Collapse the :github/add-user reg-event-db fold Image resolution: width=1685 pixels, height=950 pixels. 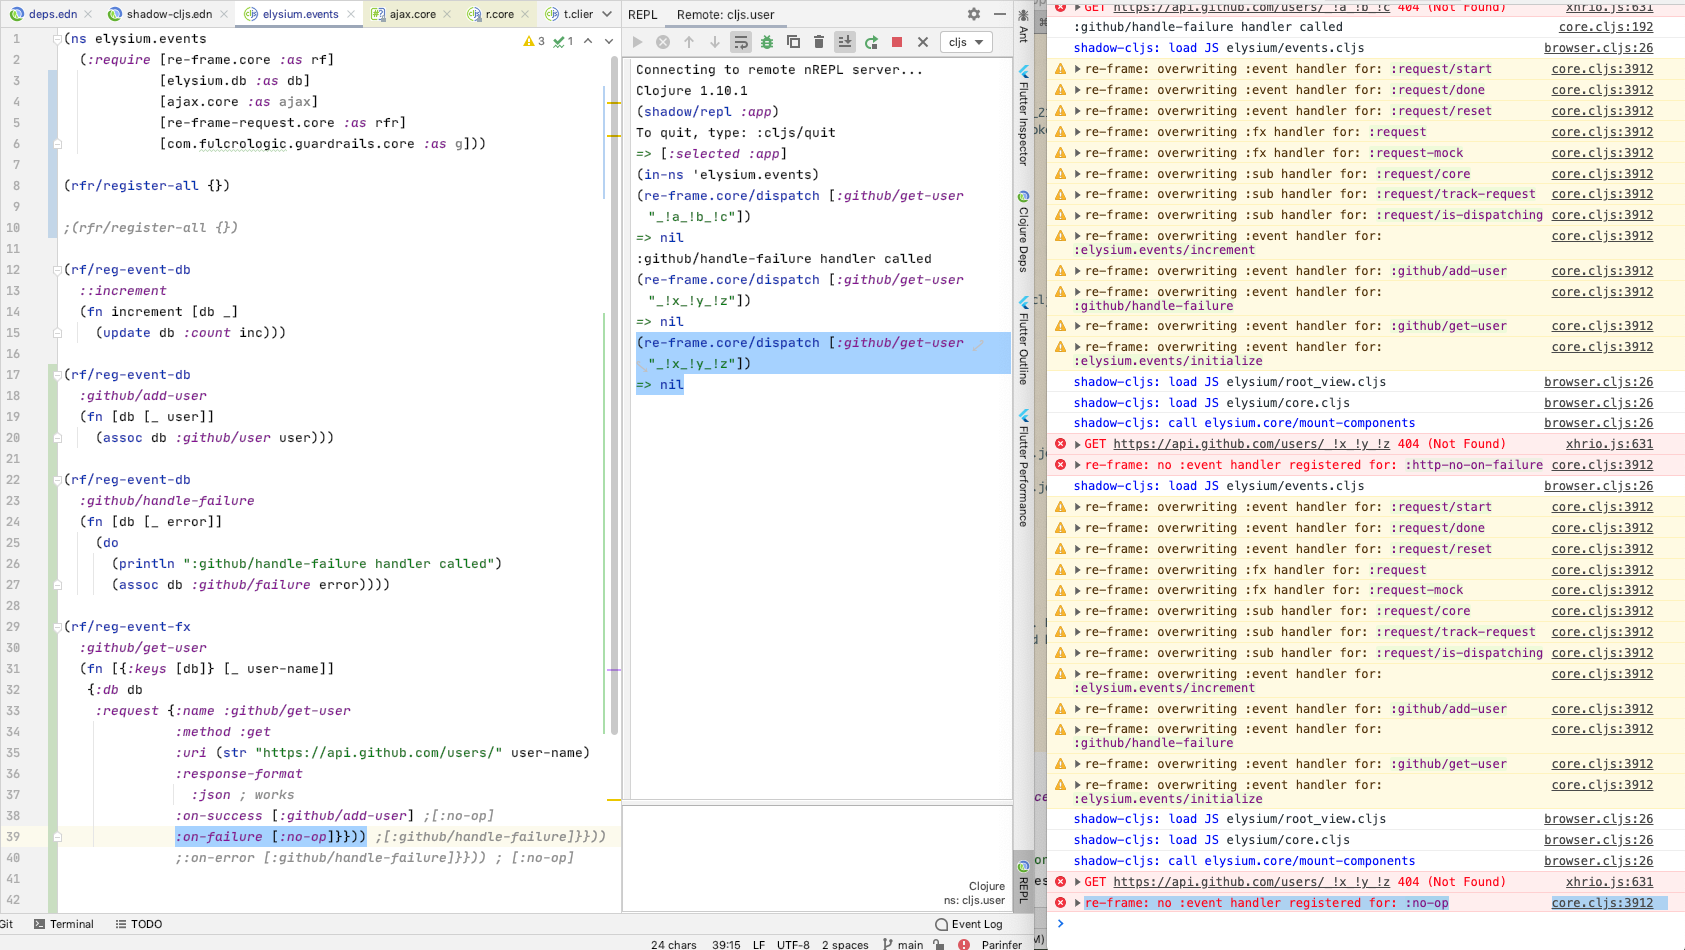(57, 375)
